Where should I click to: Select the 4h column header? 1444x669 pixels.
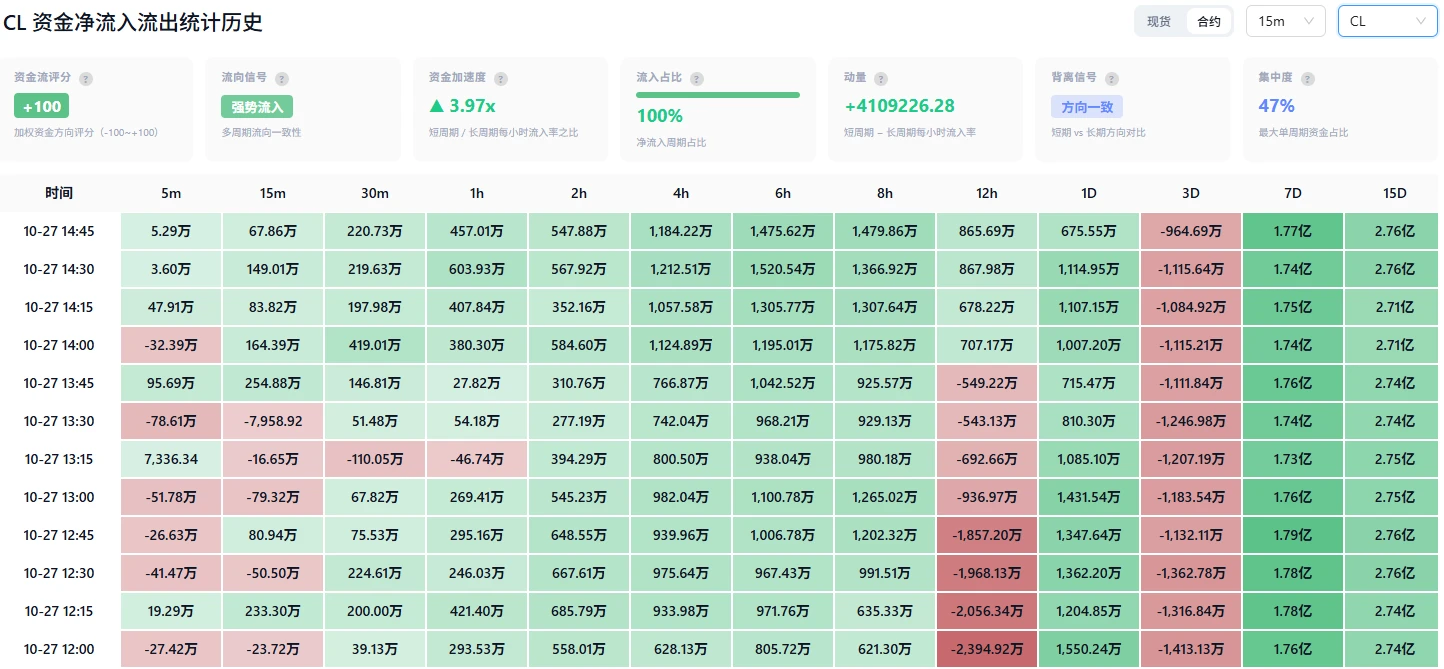[680, 193]
